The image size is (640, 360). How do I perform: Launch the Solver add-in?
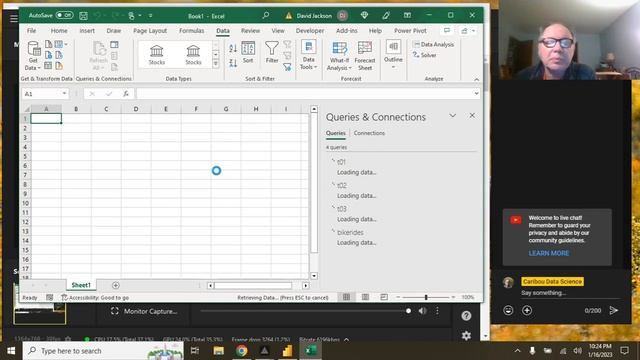424,55
